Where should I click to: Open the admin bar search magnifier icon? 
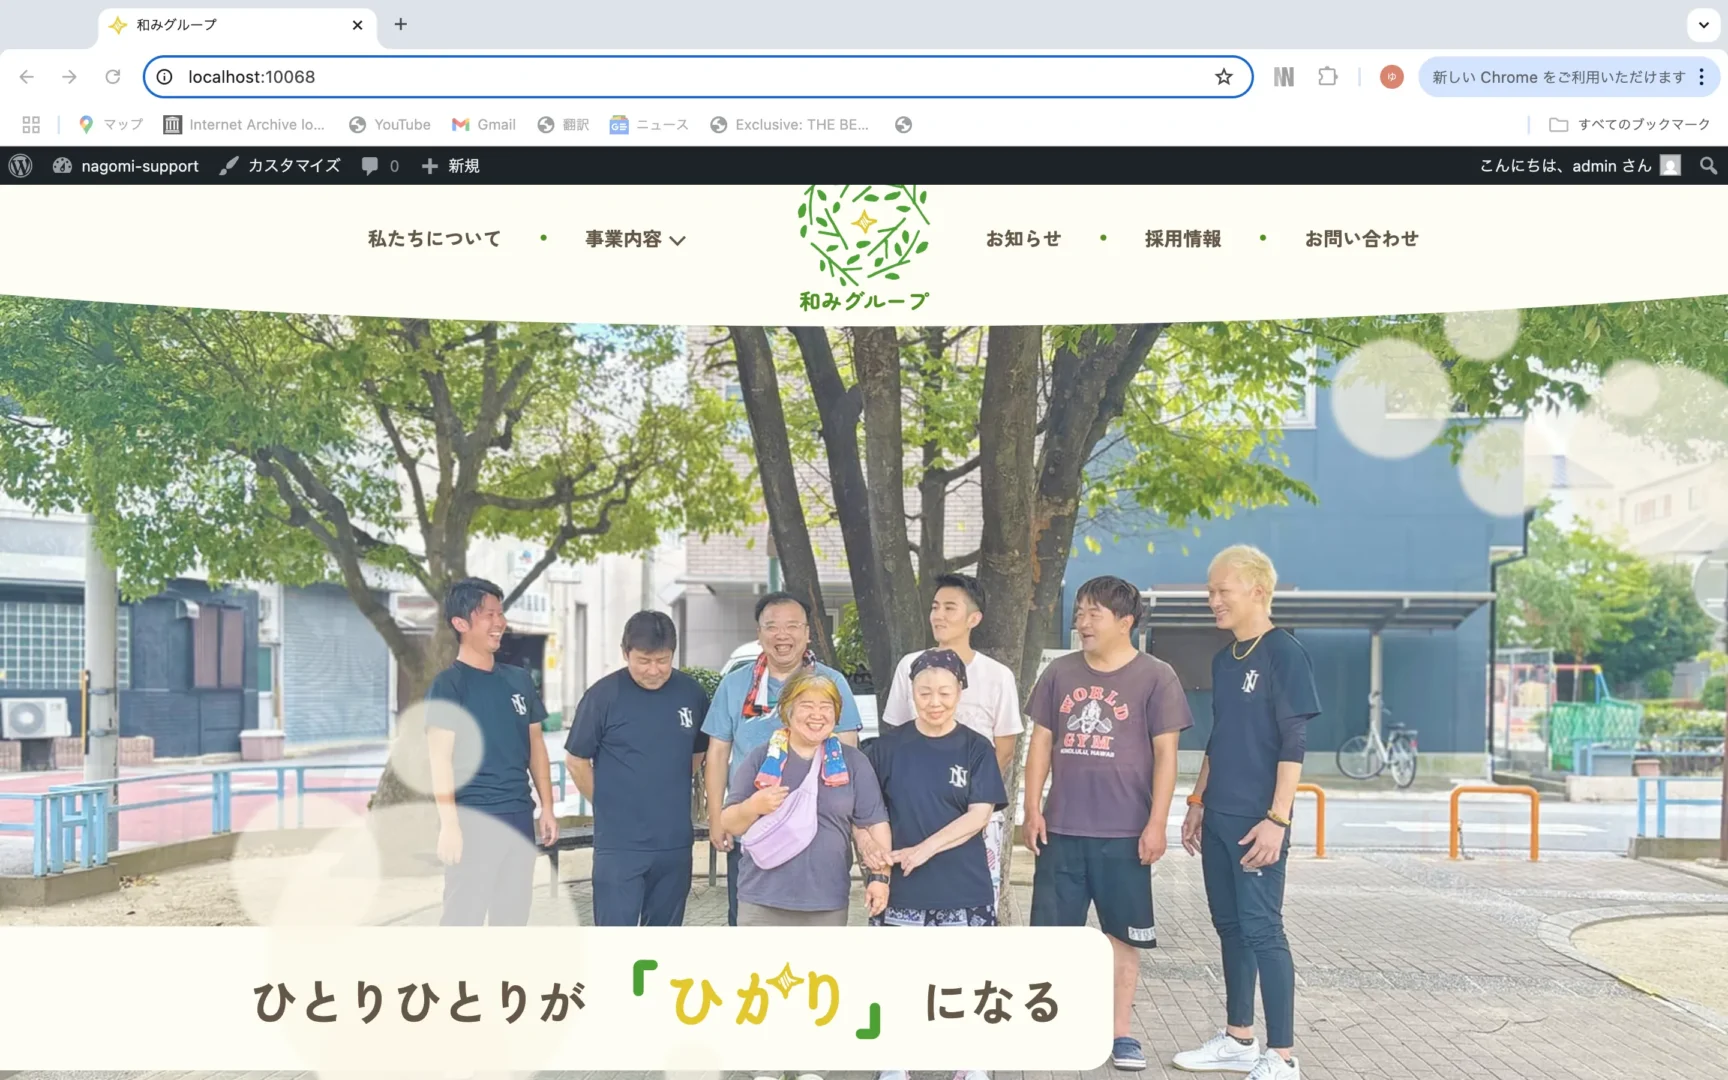pyautogui.click(x=1708, y=166)
